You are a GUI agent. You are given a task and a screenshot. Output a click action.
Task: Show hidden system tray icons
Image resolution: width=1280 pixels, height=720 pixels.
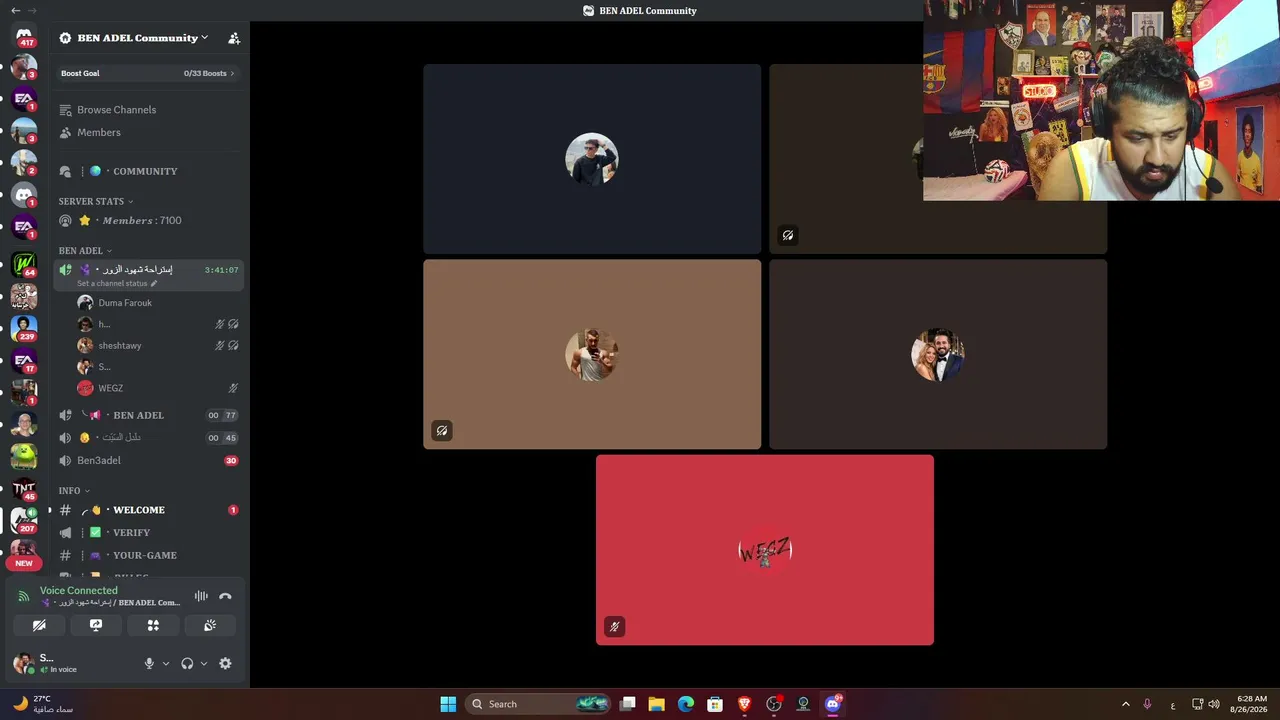coord(1125,704)
